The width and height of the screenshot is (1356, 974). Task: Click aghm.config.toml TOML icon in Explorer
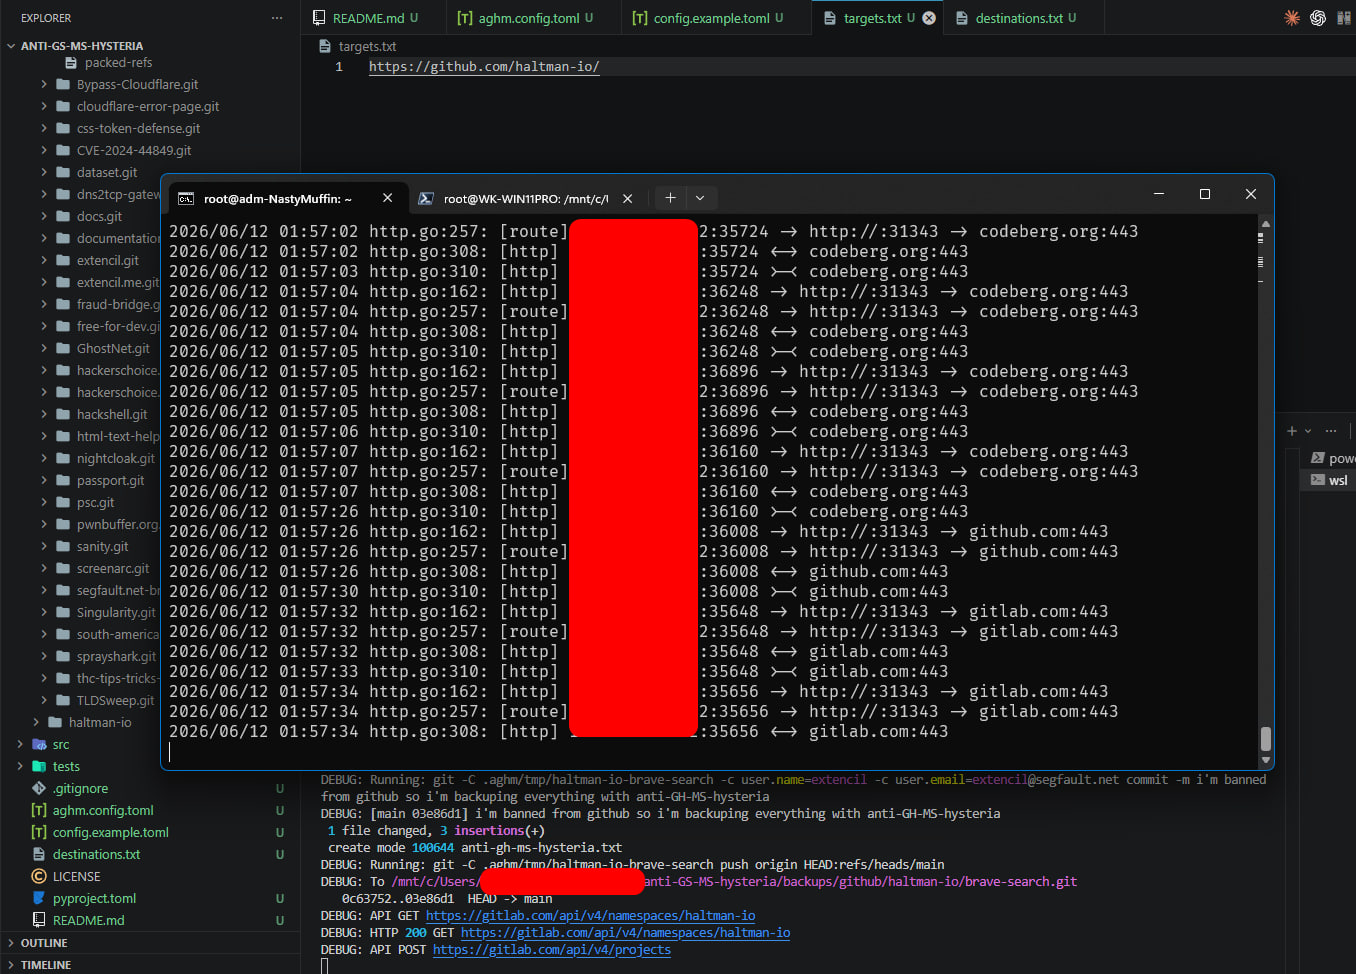(x=40, y=810)
